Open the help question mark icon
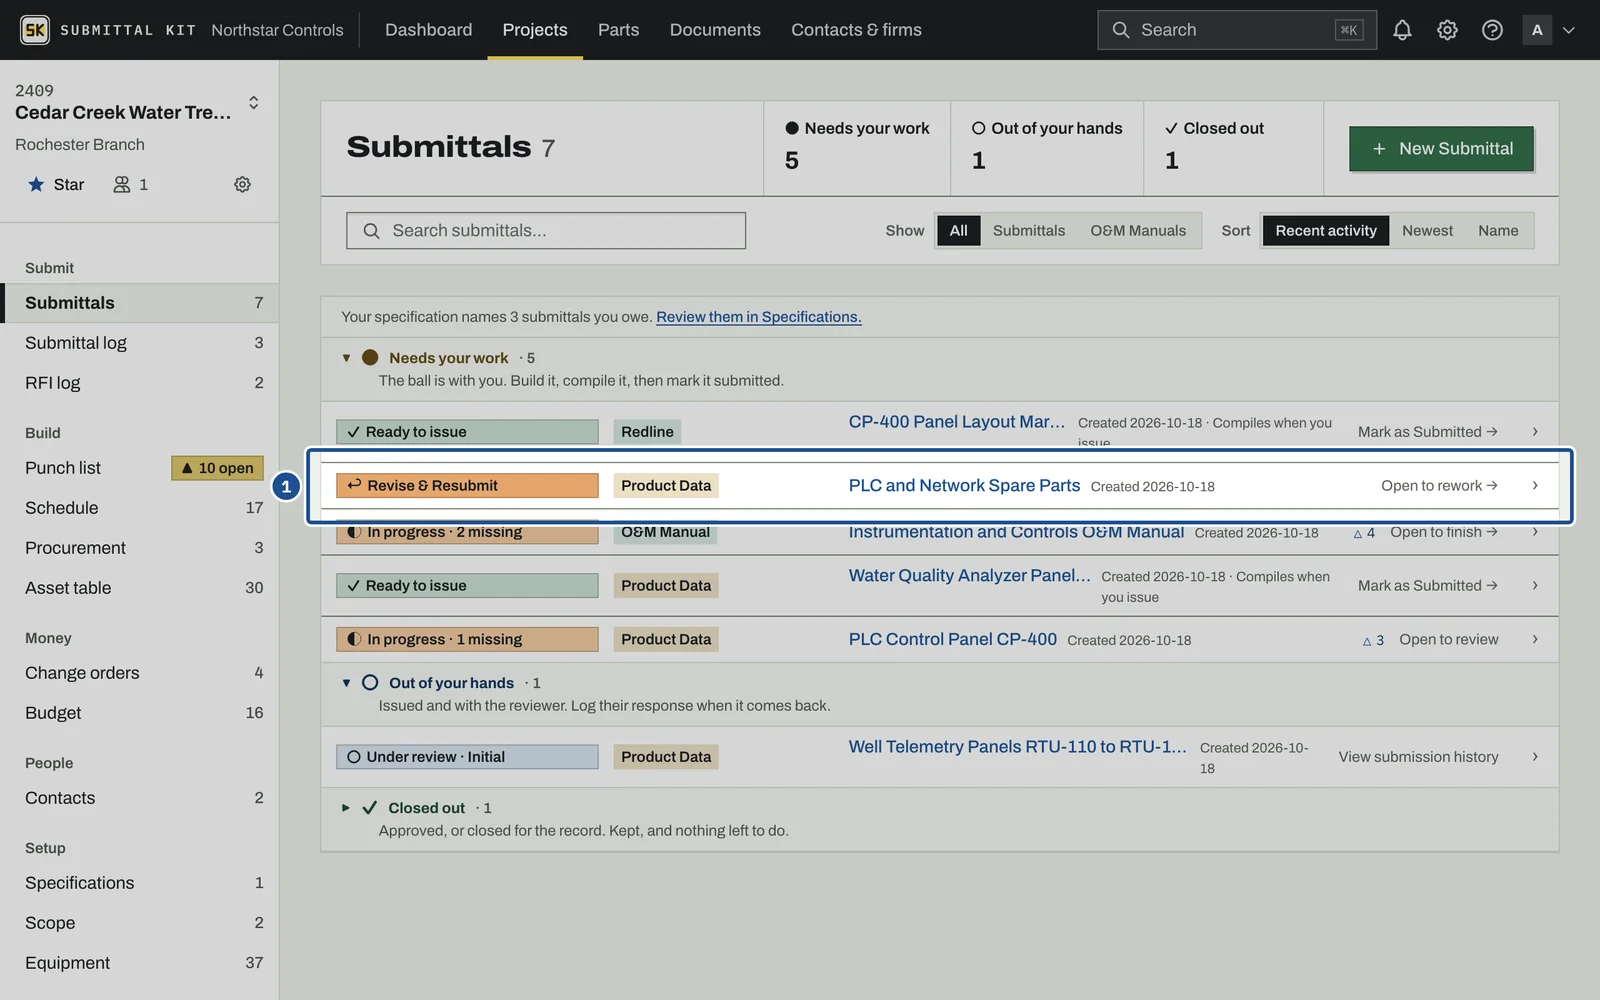Screen dimensions: 1600x1000 click(1492, 30)
